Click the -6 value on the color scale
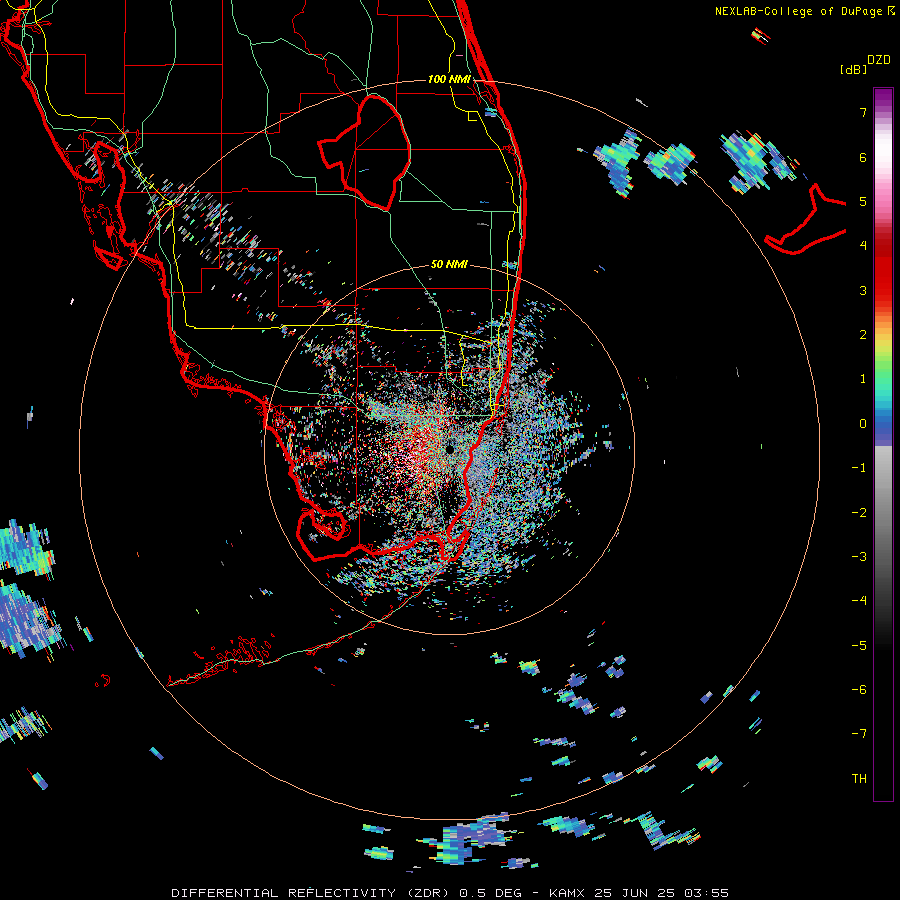The height and width of the screenshot is (900, 900). coord(859,689)
